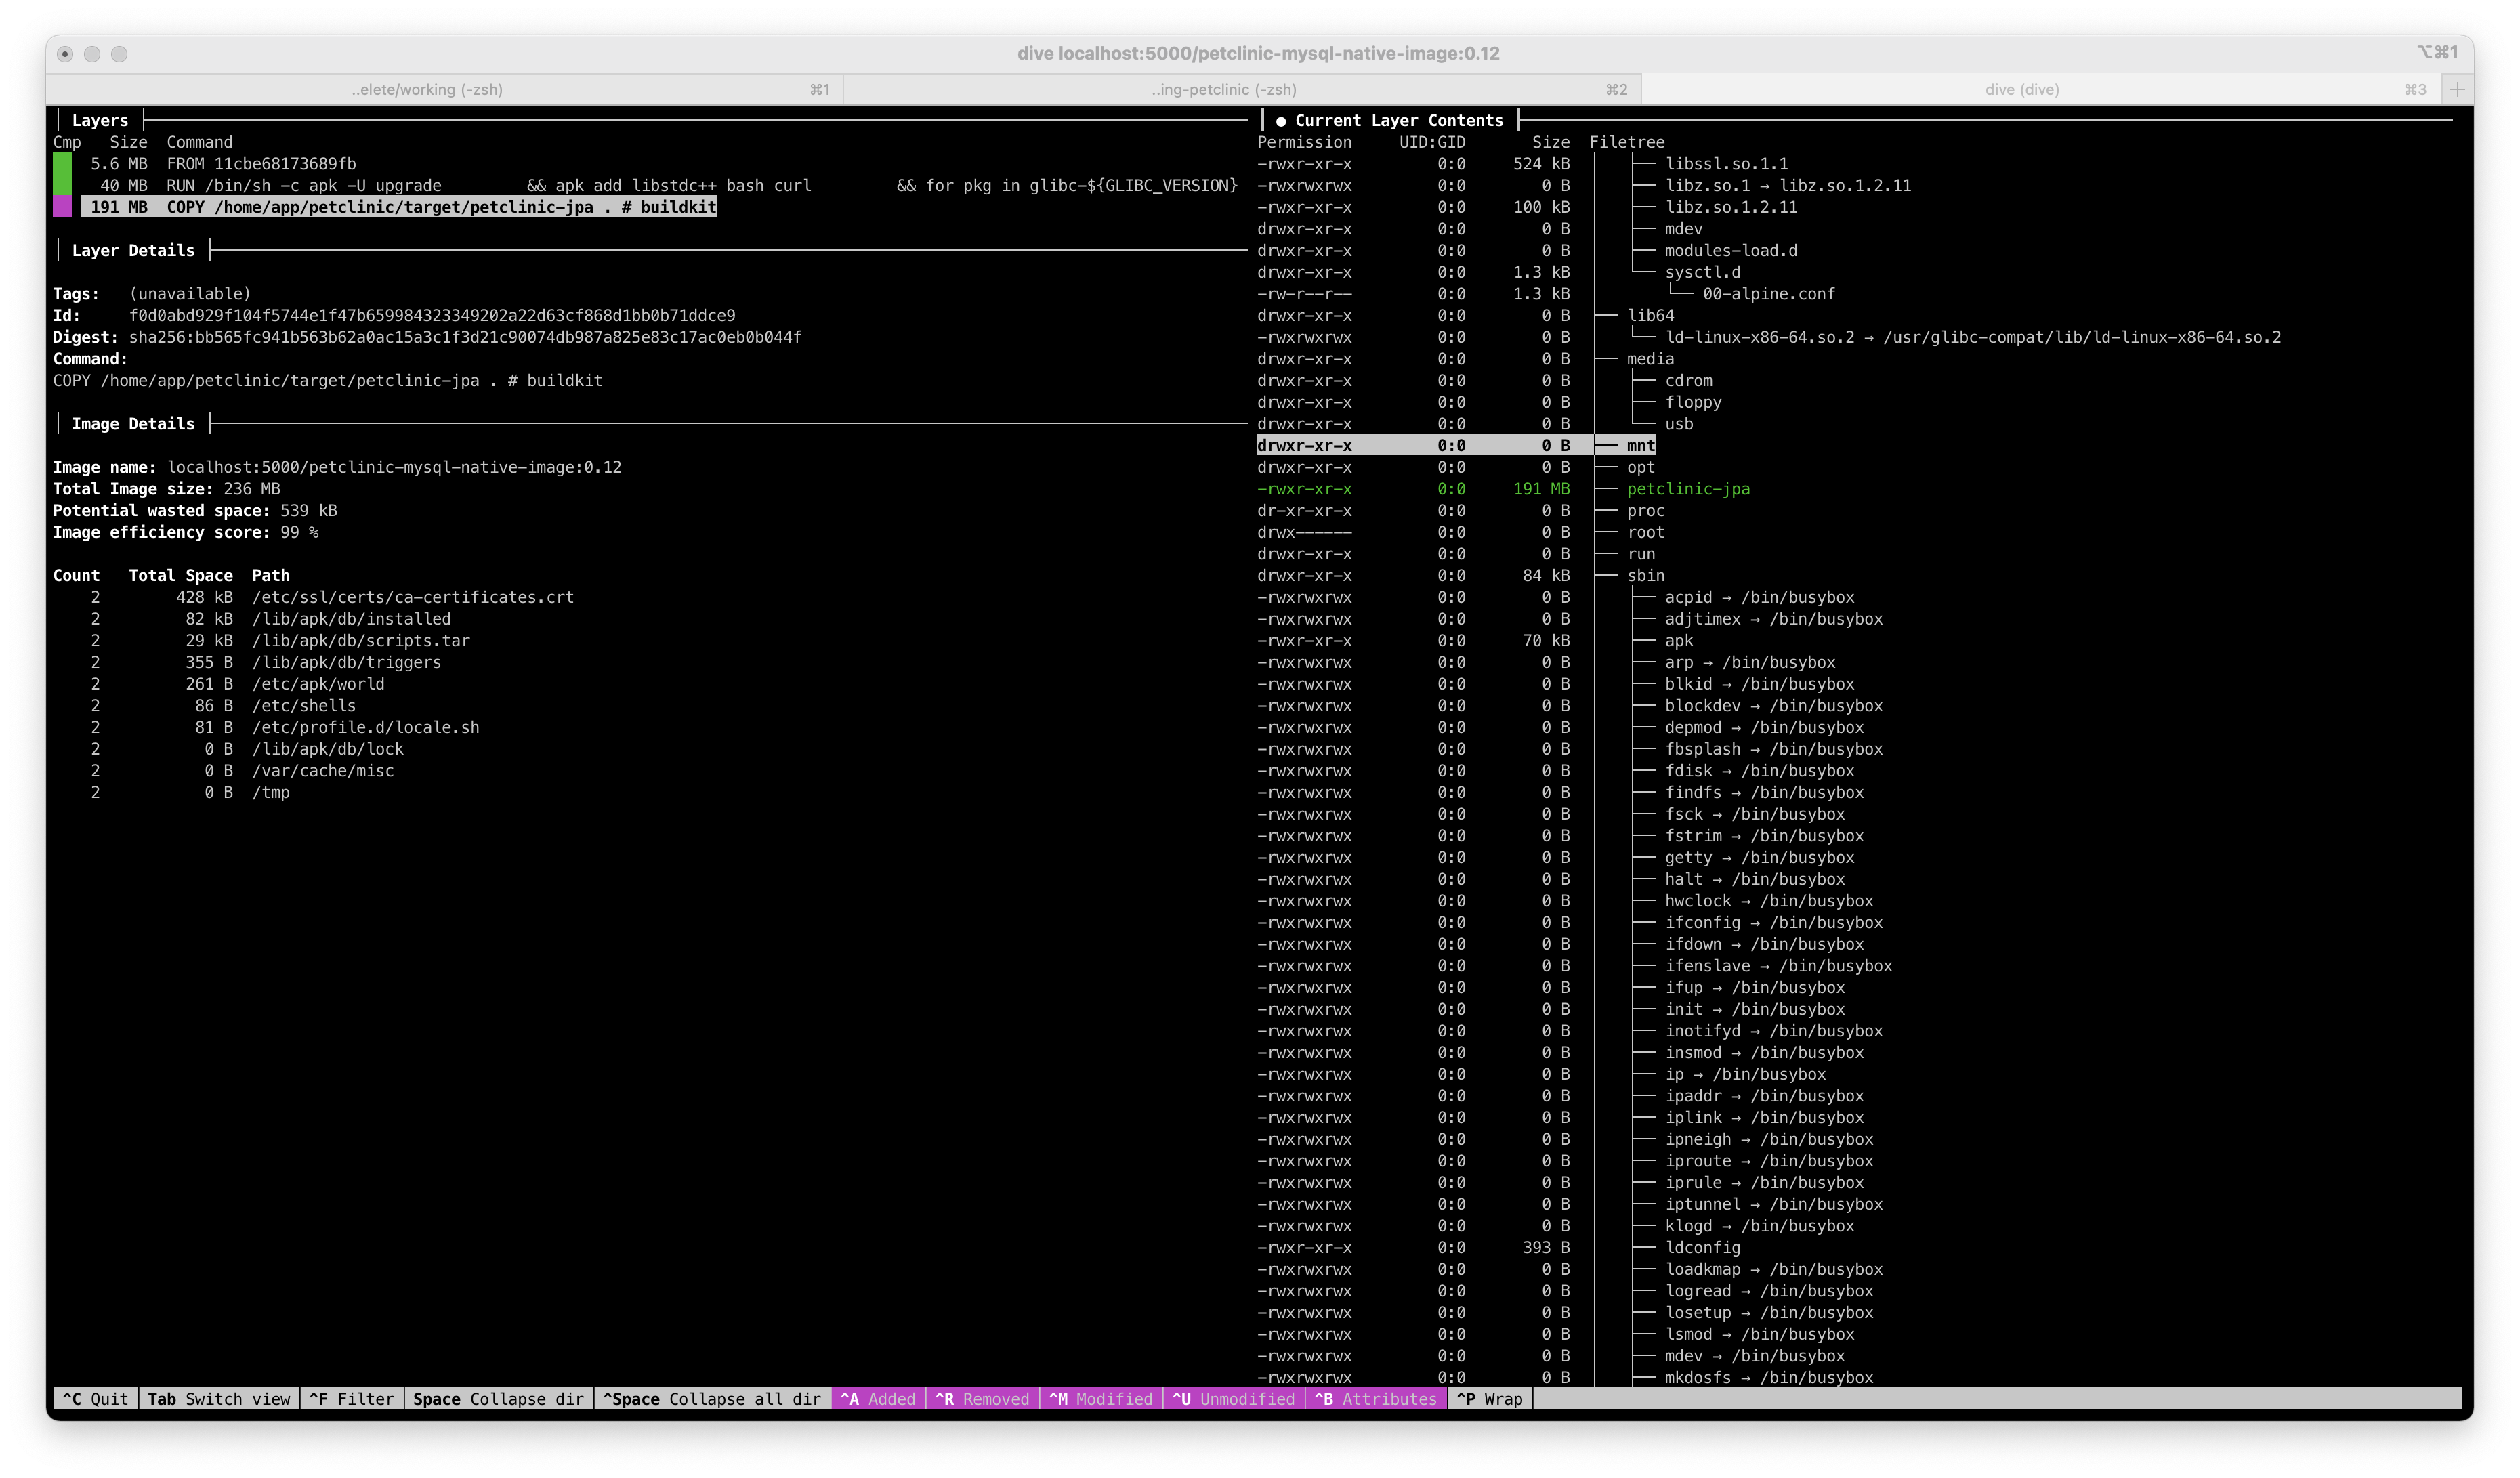The width and height of the screenshot is (2520, 1478).
Task: Click the window title dive localhost:5000
Action: click(1258, 53)
